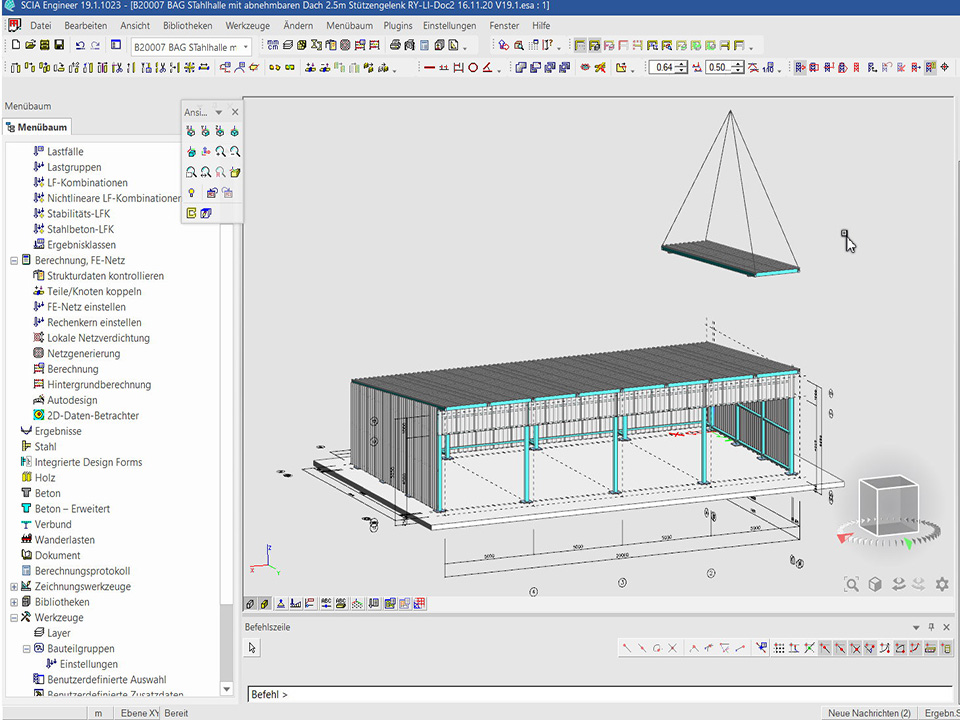Click the New project icon
960x720 pixels.
[15, 46]
